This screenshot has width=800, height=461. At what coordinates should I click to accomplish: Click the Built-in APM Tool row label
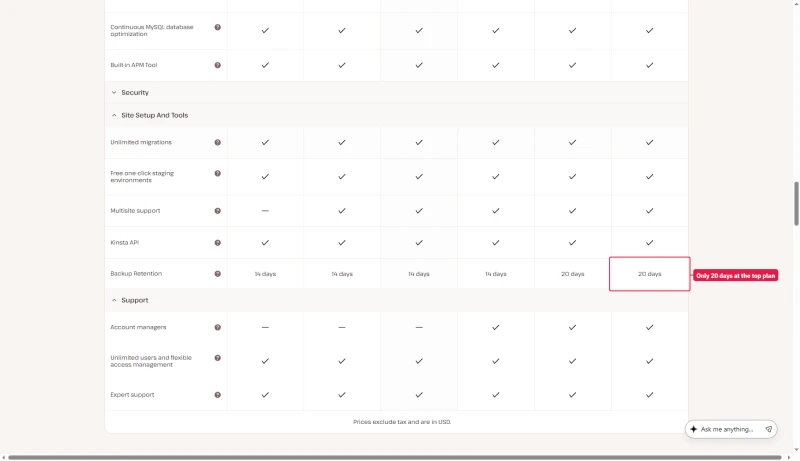tap(134, 65)
